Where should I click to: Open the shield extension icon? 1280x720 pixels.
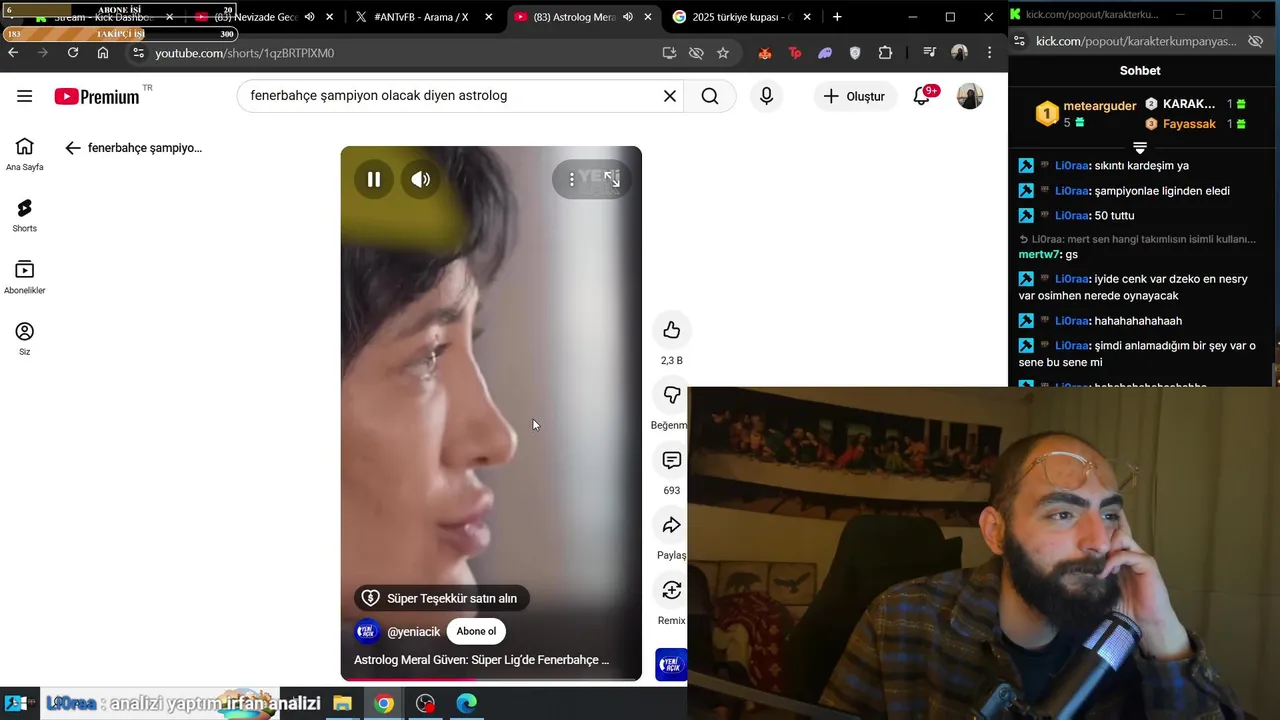855,53
